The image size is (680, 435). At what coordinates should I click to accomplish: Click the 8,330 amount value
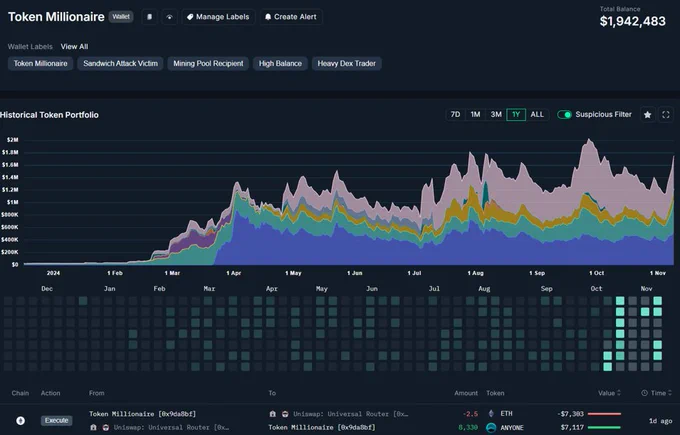click(x=468, y=428)
